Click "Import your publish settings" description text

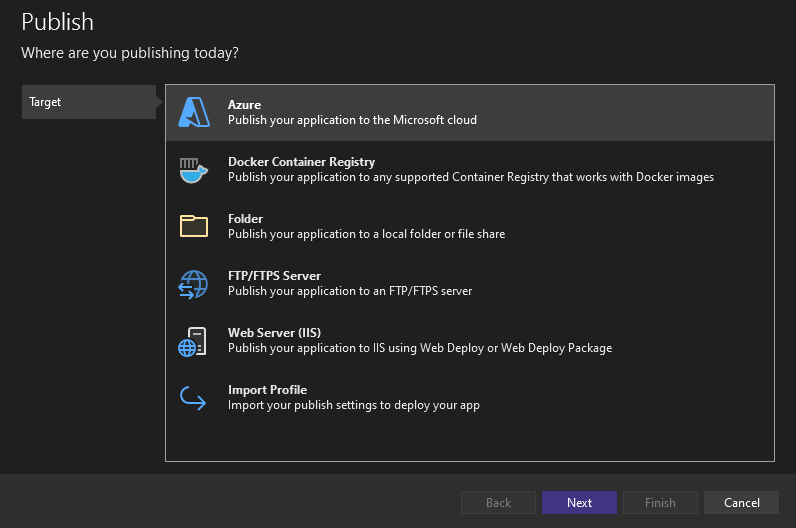[354, 405]
